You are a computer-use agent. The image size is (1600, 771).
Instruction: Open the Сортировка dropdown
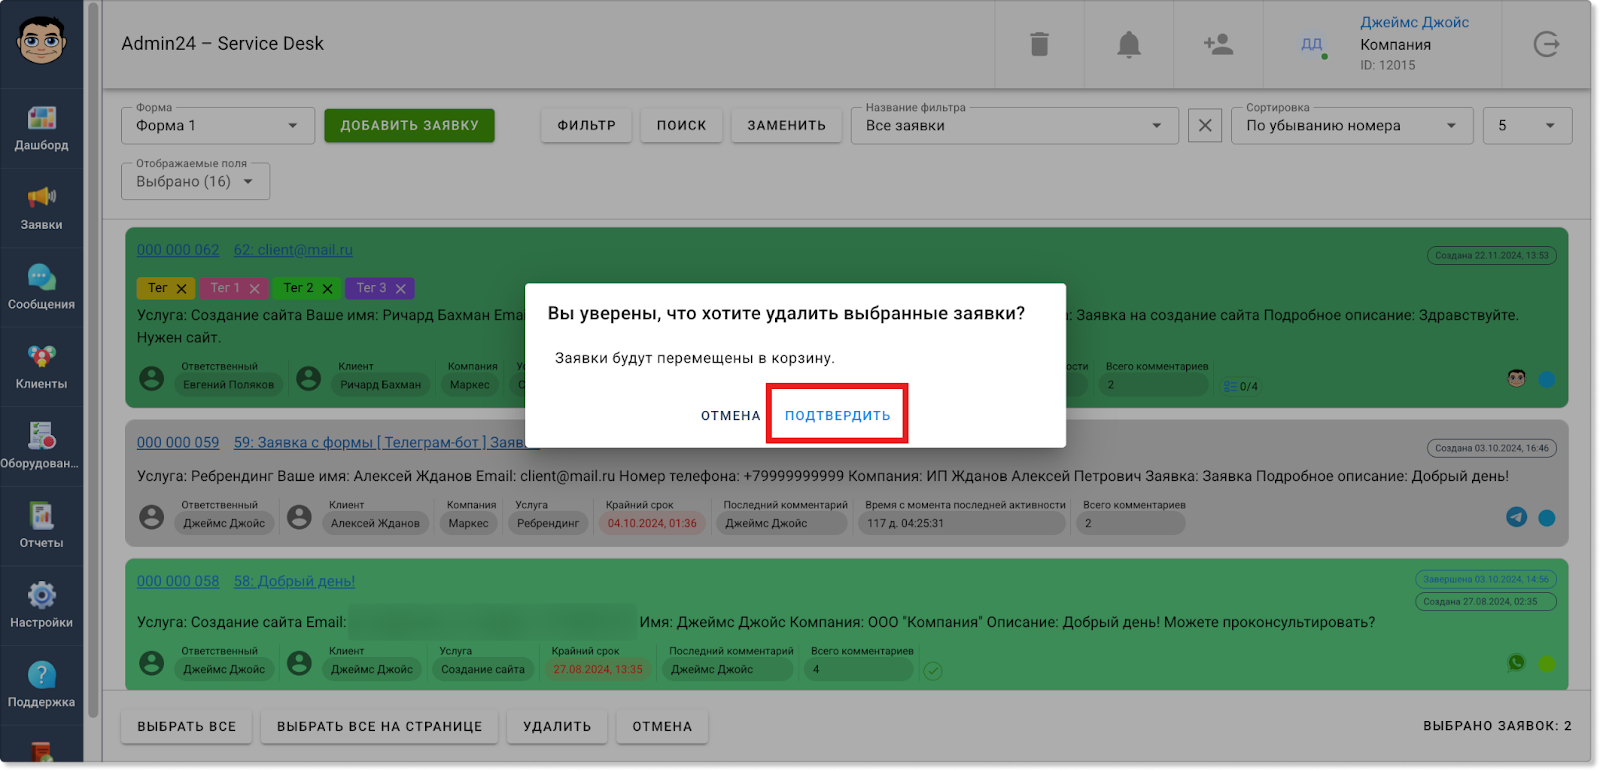[1352, 126]
